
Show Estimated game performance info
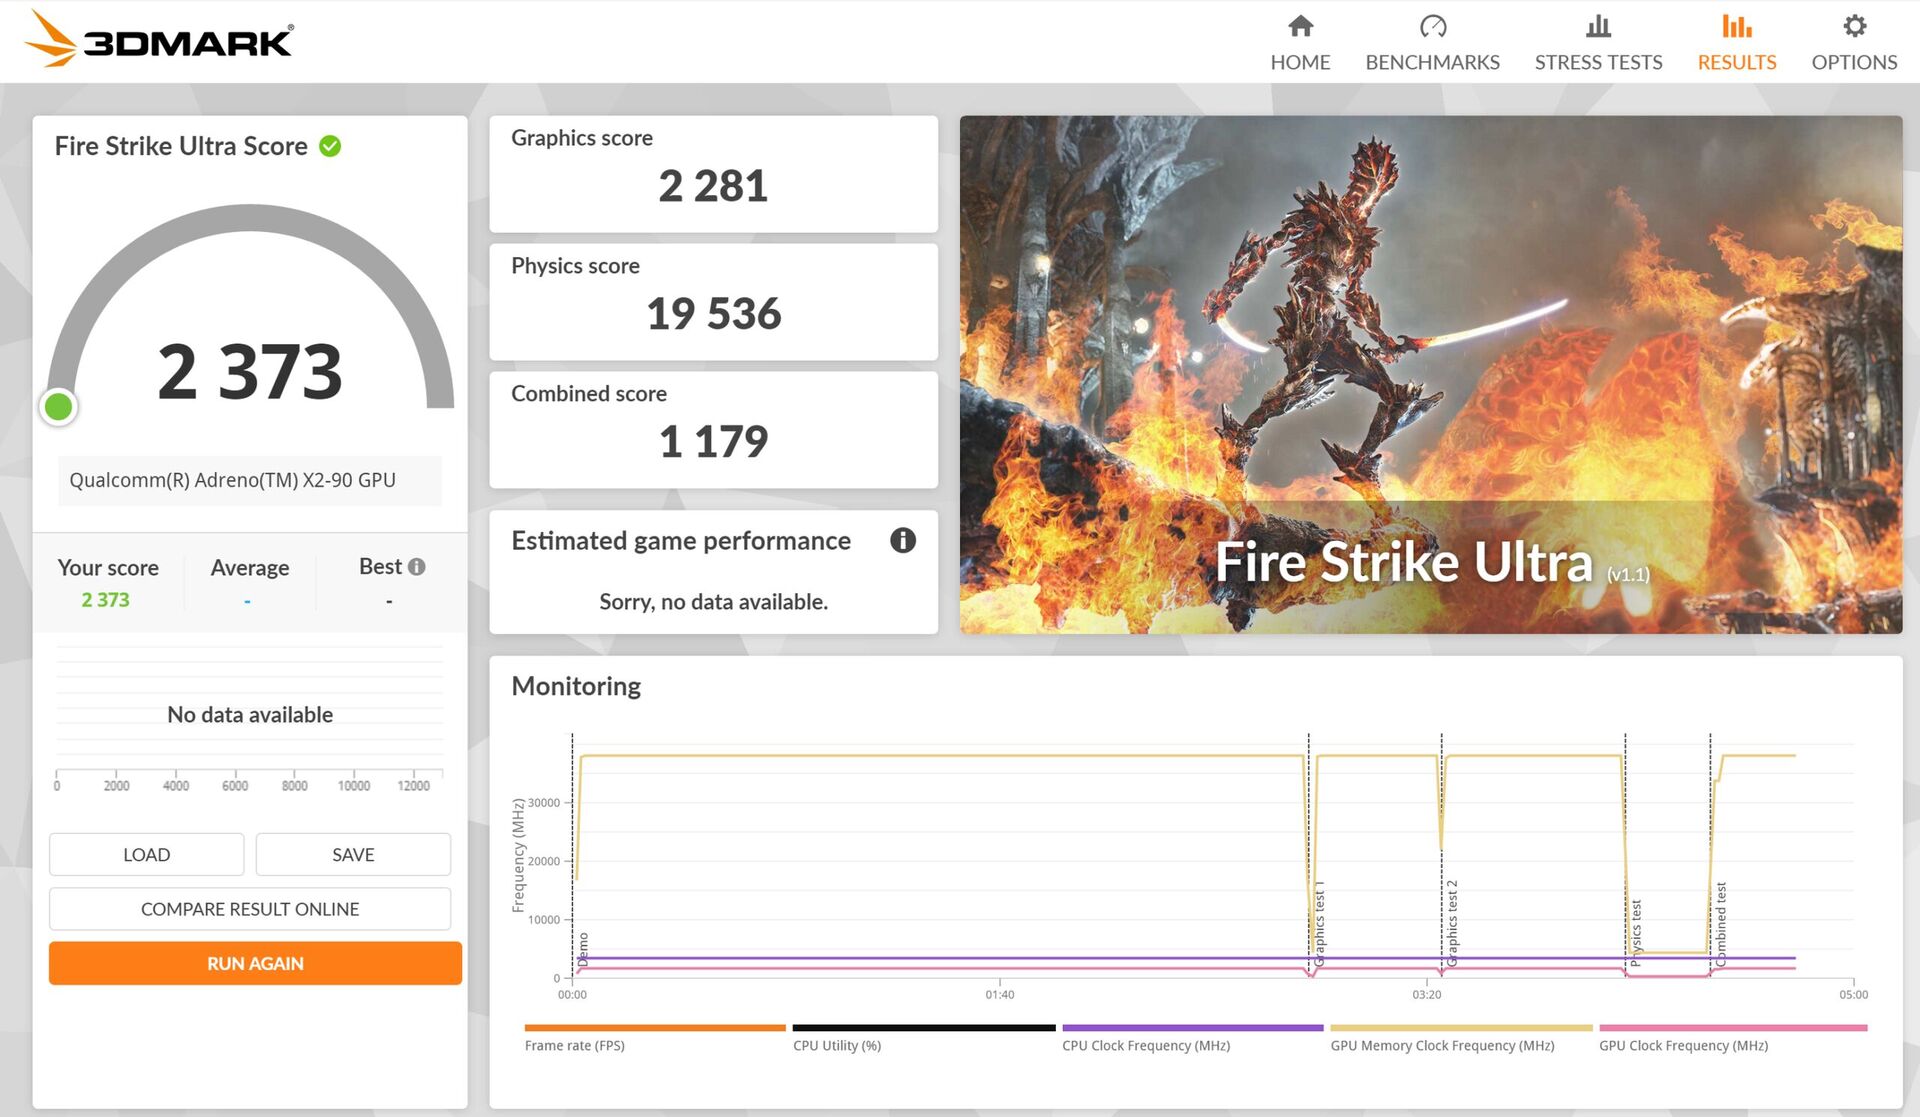tap(902, 540)
